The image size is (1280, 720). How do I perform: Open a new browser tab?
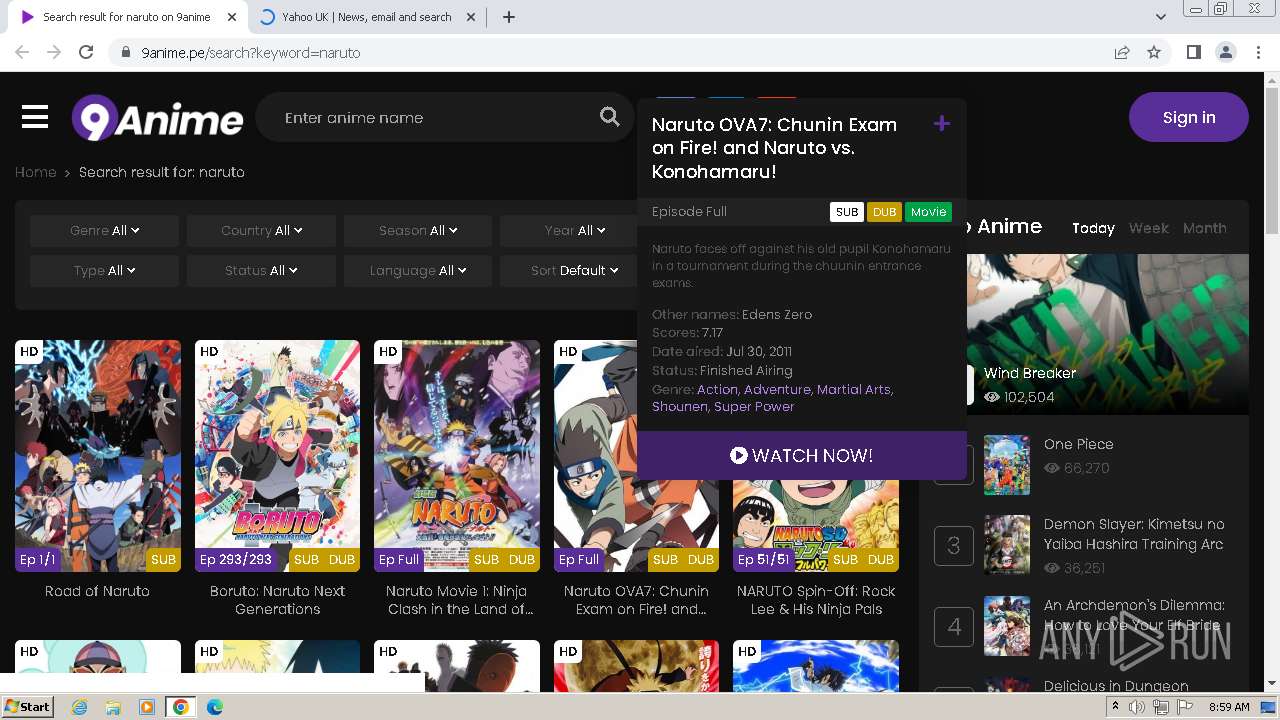(x=509, y=17)
